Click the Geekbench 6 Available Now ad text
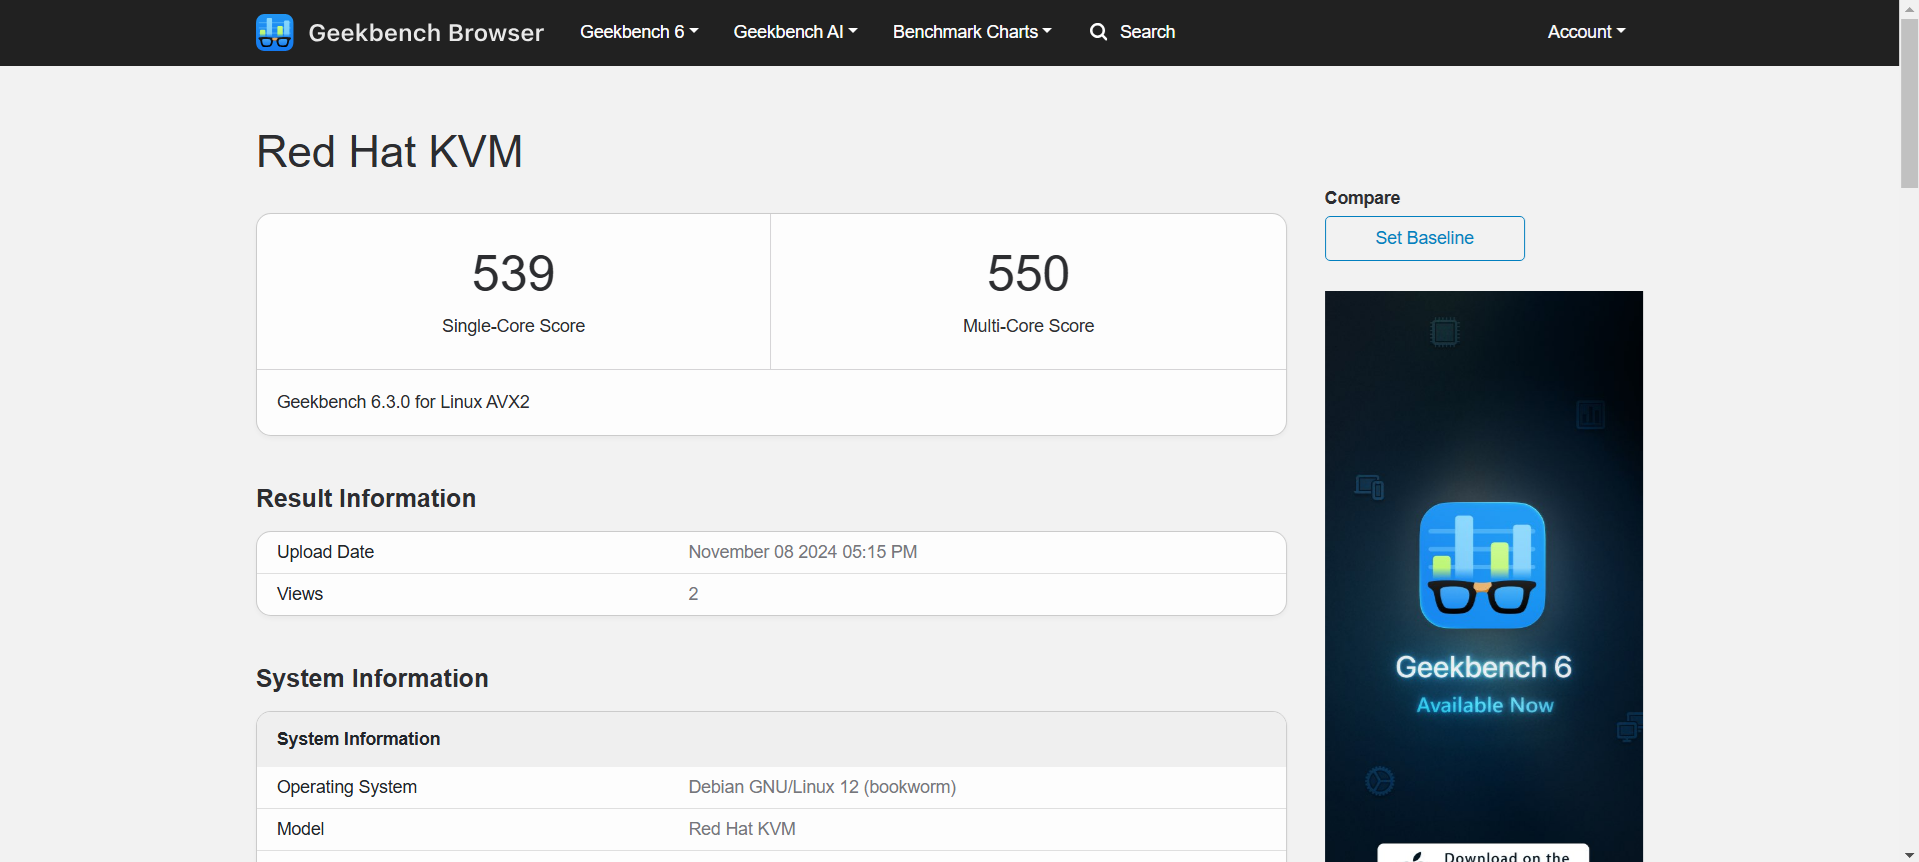Screen dimensions: 1919x862 click(1484, 685)
